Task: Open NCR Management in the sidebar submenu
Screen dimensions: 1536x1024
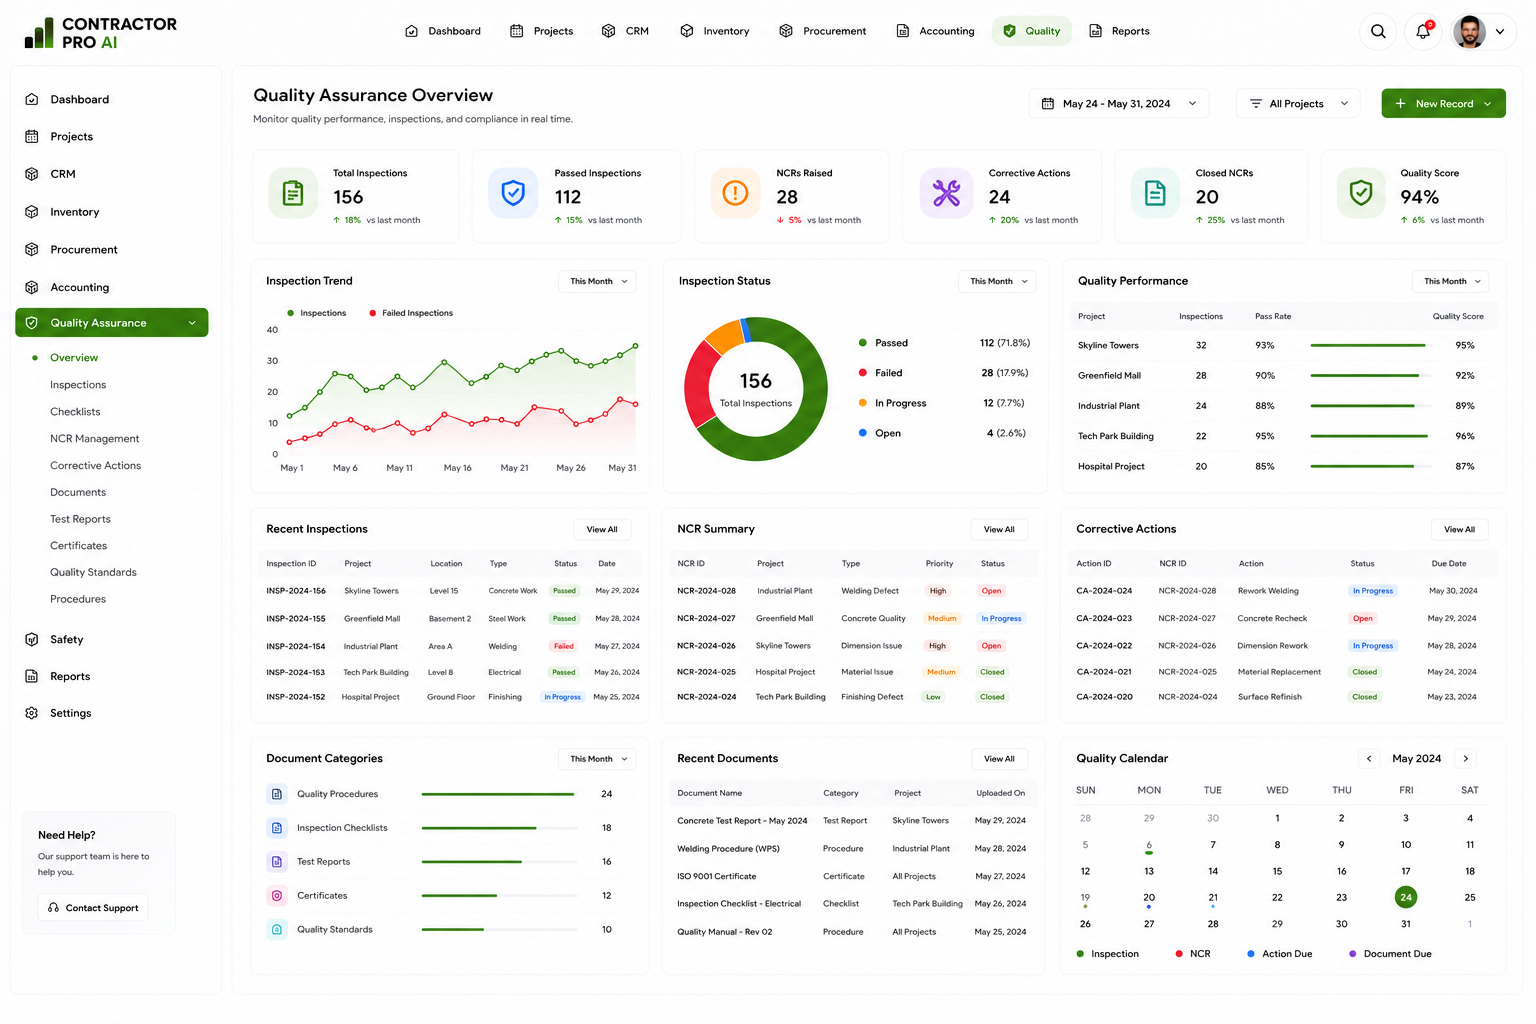Action: 95,439
